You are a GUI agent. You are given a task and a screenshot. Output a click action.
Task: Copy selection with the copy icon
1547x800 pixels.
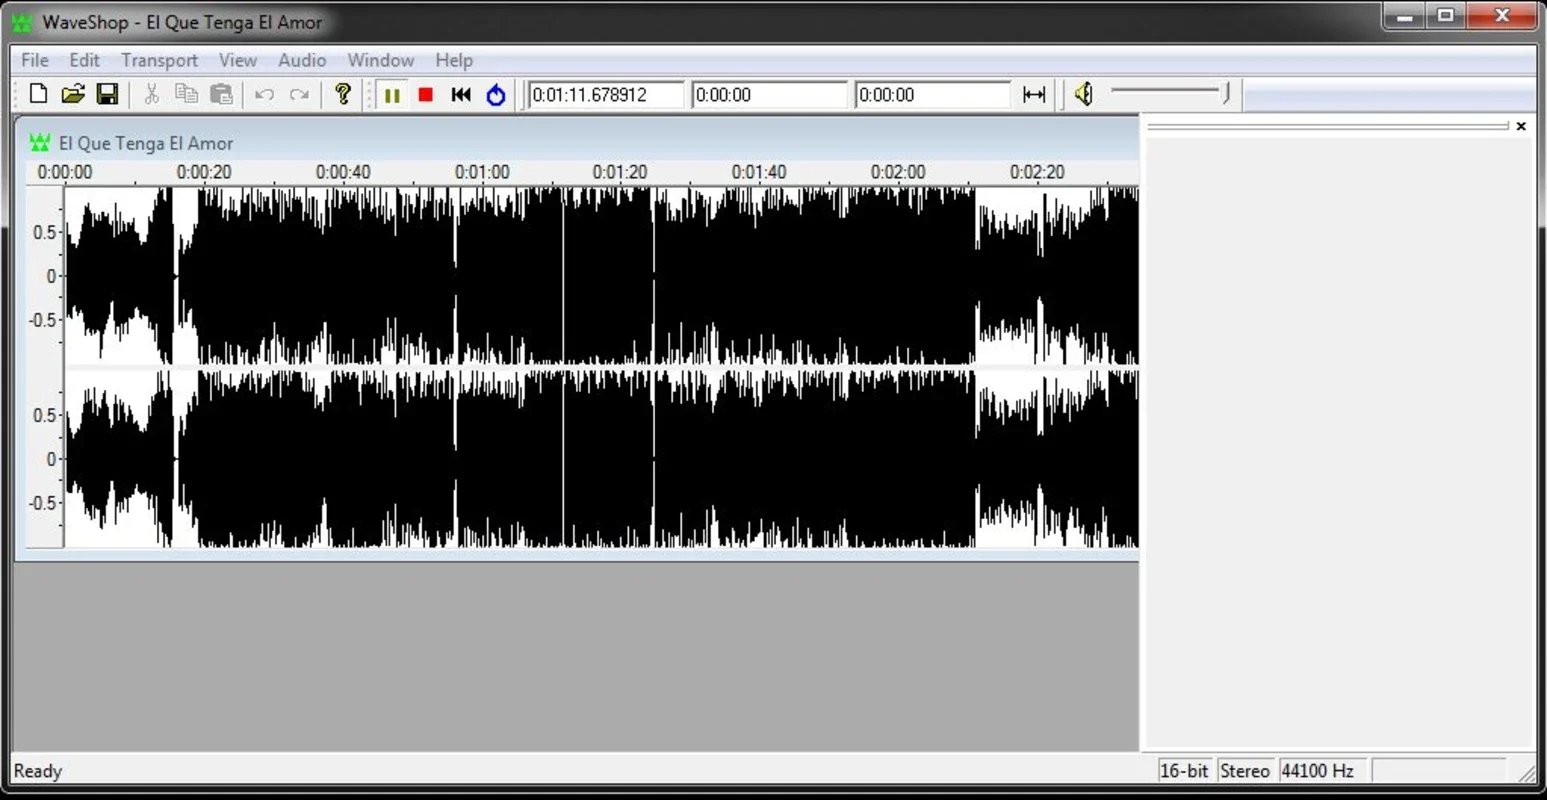pos(186,94)
